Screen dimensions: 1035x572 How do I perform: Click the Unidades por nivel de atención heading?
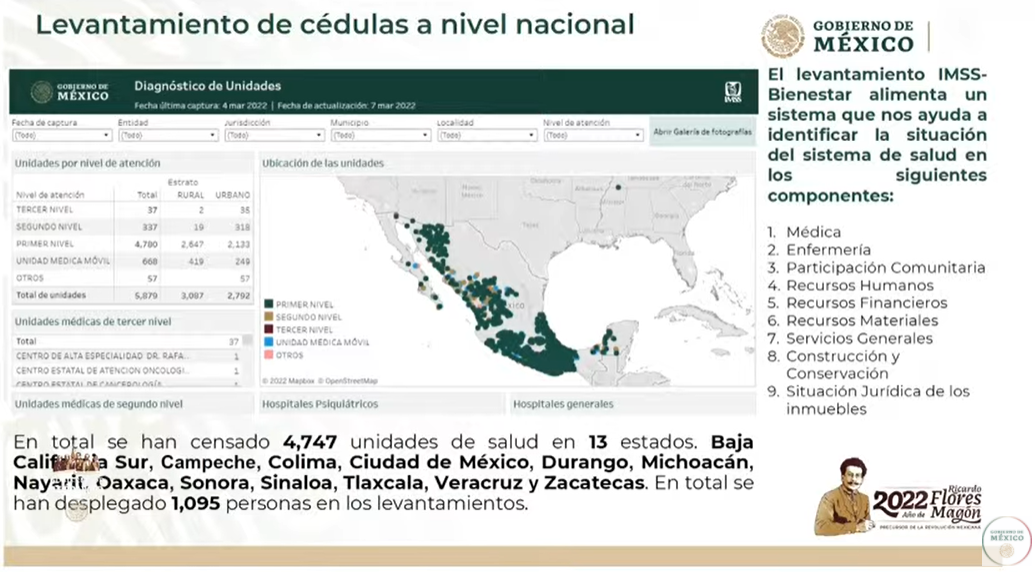point(87,163)
